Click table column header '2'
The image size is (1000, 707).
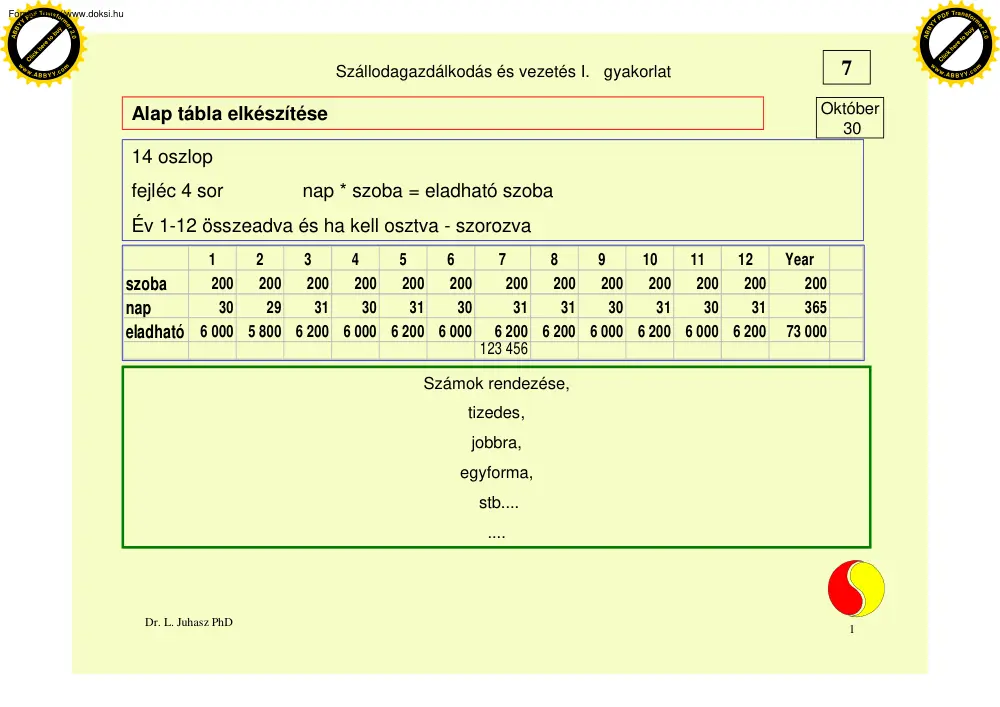click(x=260, y=259)
